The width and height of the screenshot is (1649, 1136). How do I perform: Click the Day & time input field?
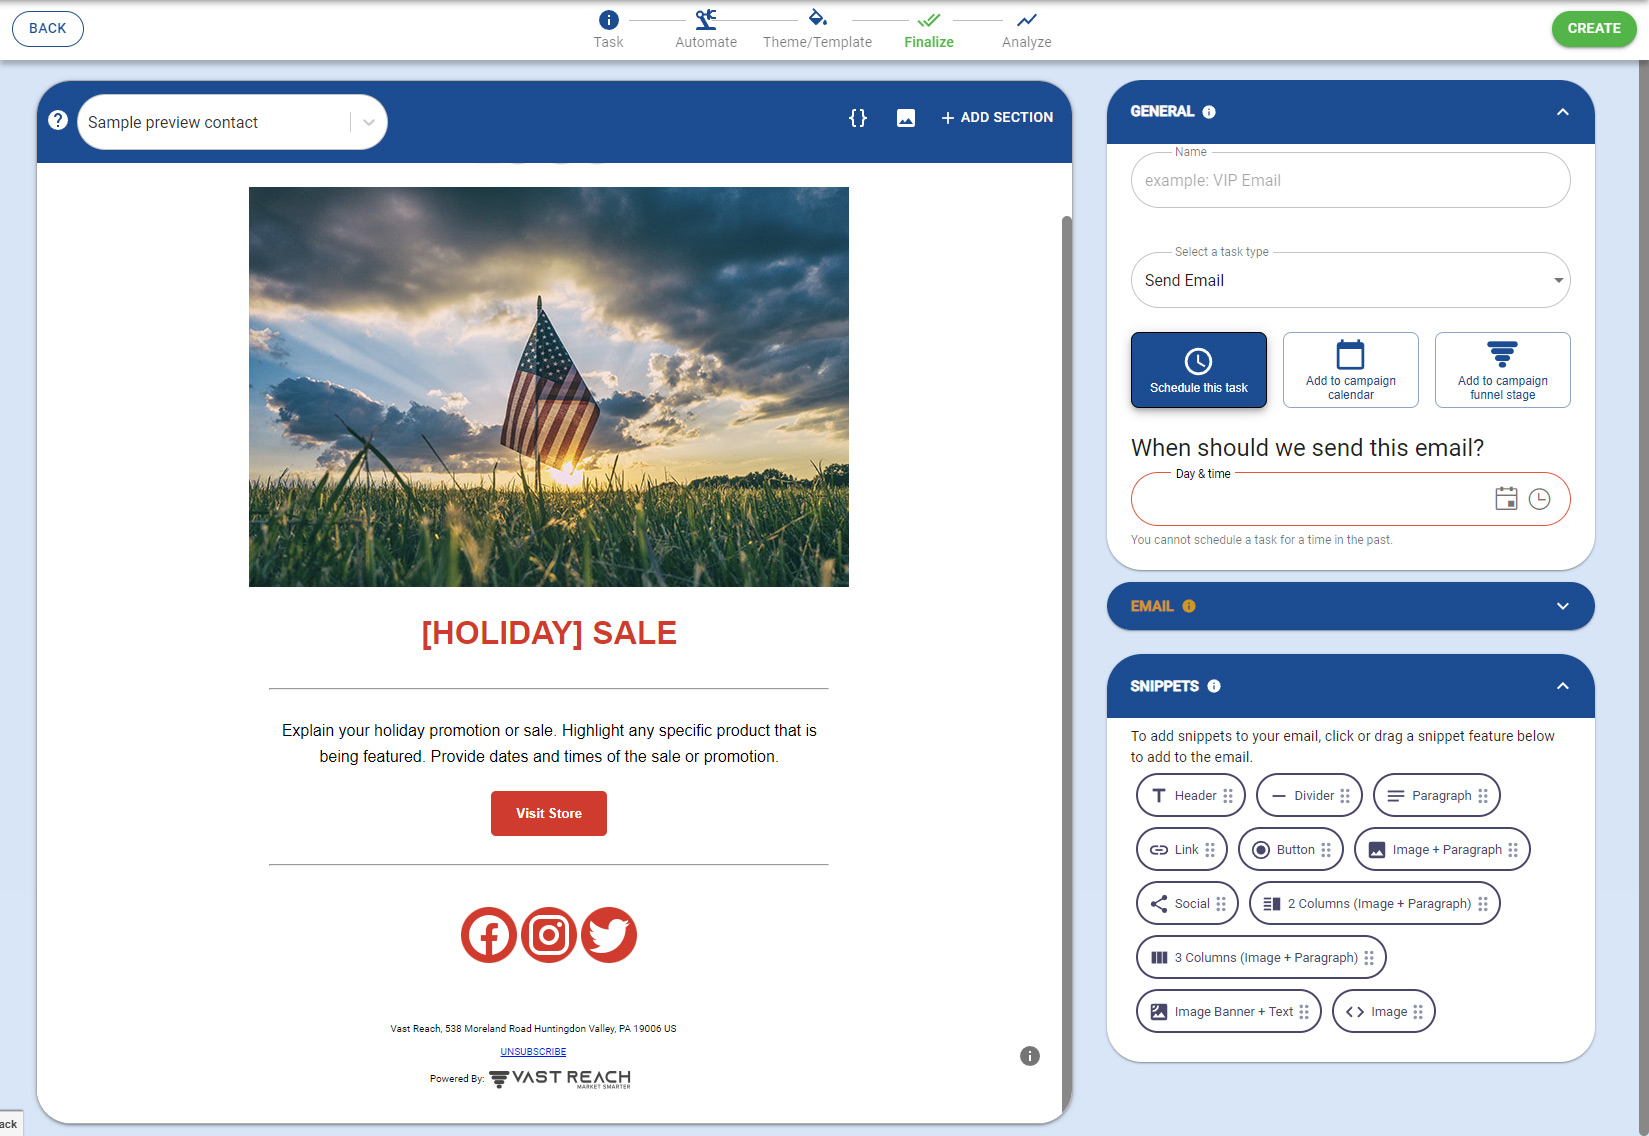[1351, 498]
